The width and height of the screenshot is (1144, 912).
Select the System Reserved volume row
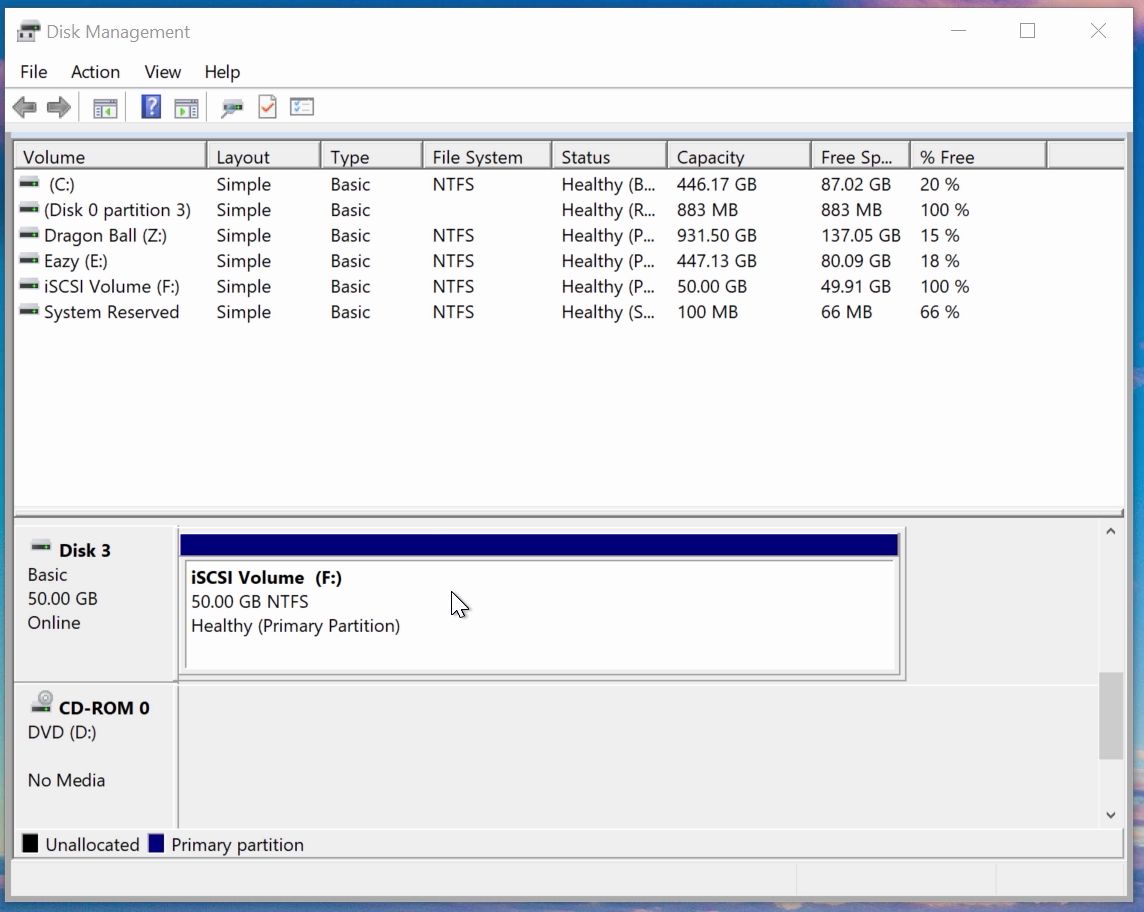[111, 312]
